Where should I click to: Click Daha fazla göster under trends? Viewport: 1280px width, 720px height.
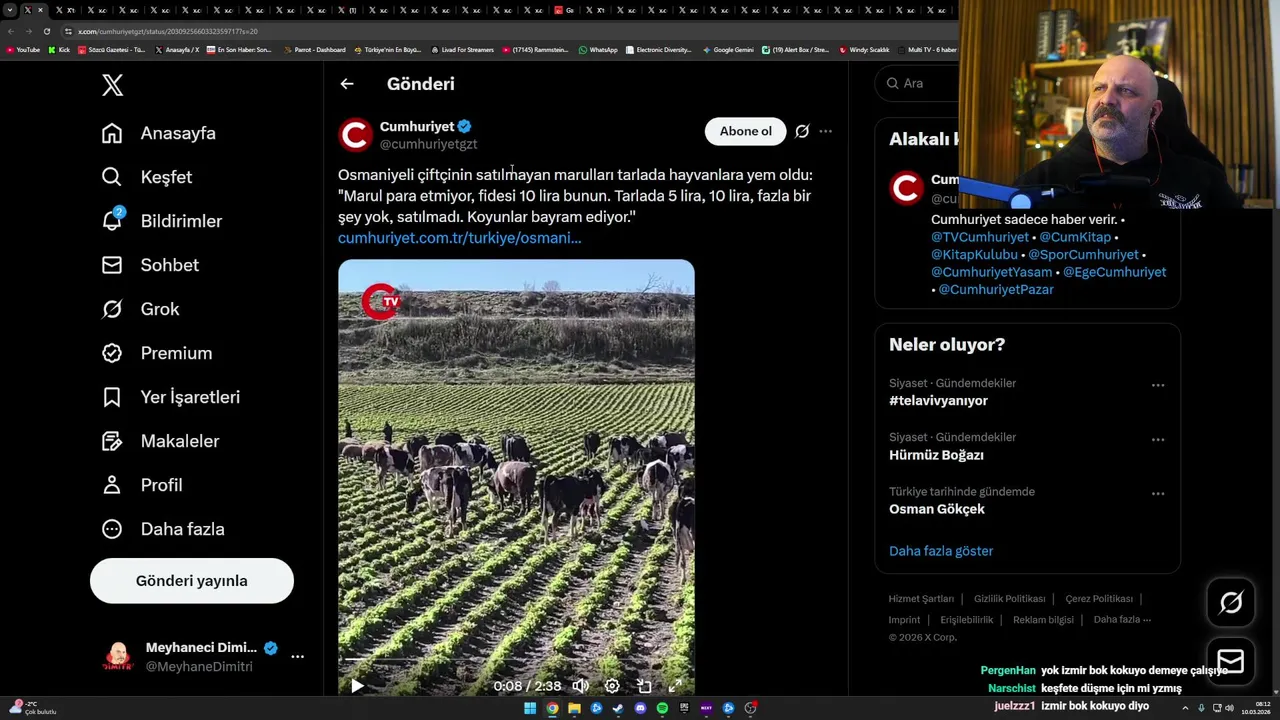coord(941,551)
